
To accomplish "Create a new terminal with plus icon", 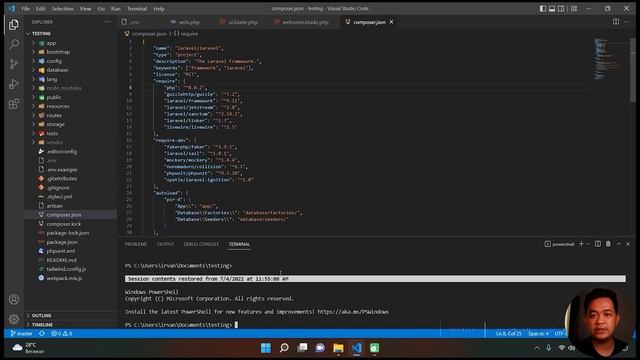I will [581, 244].
